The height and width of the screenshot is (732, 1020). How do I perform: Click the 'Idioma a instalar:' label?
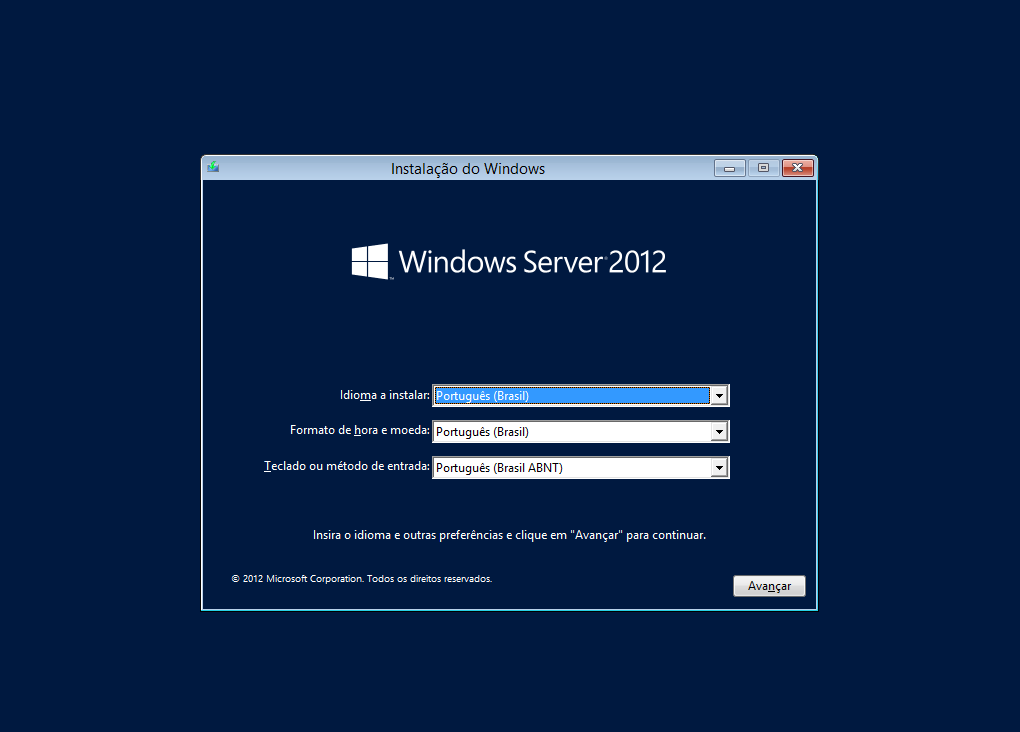click(384, 395)
